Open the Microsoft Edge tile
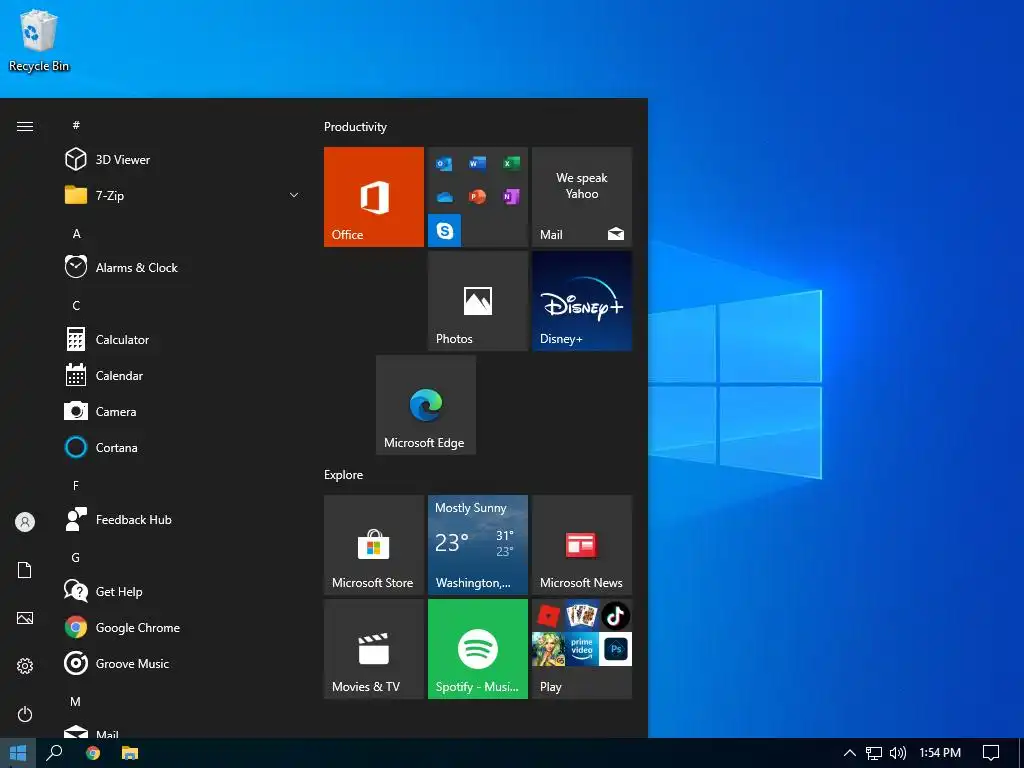1024x768 pixels. 426,405
